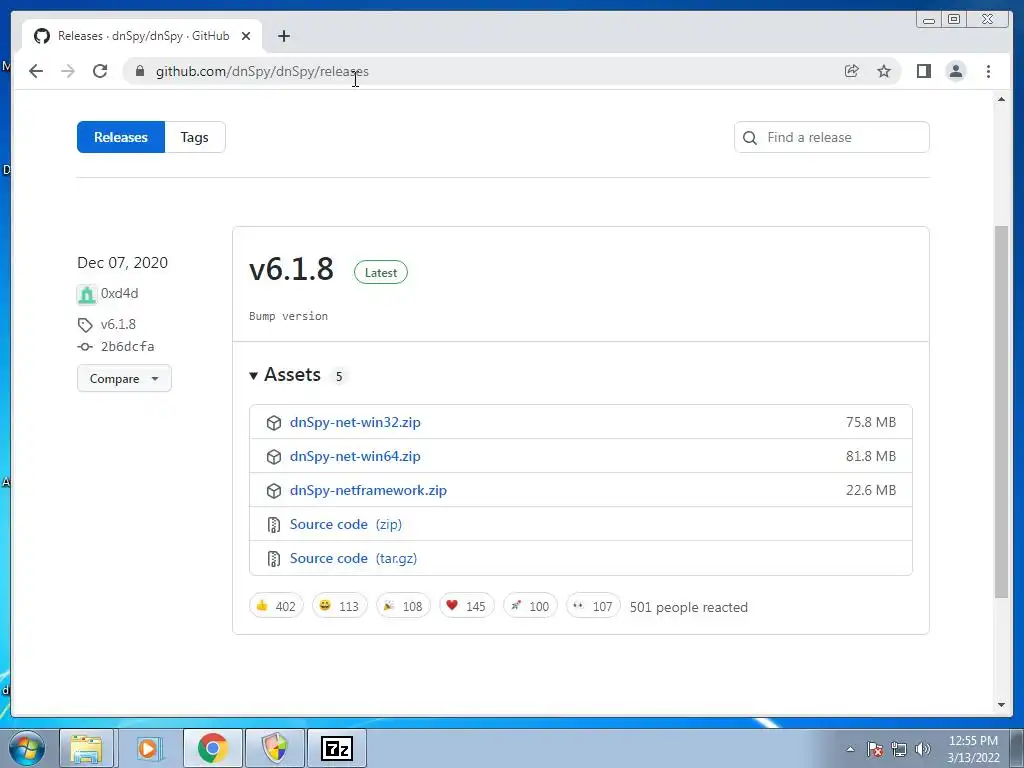Select the Releases dnSpy GitHub tab
The height and width of the screenshot is (768, 1024).
pyautogui.click(x=142, y=36)
